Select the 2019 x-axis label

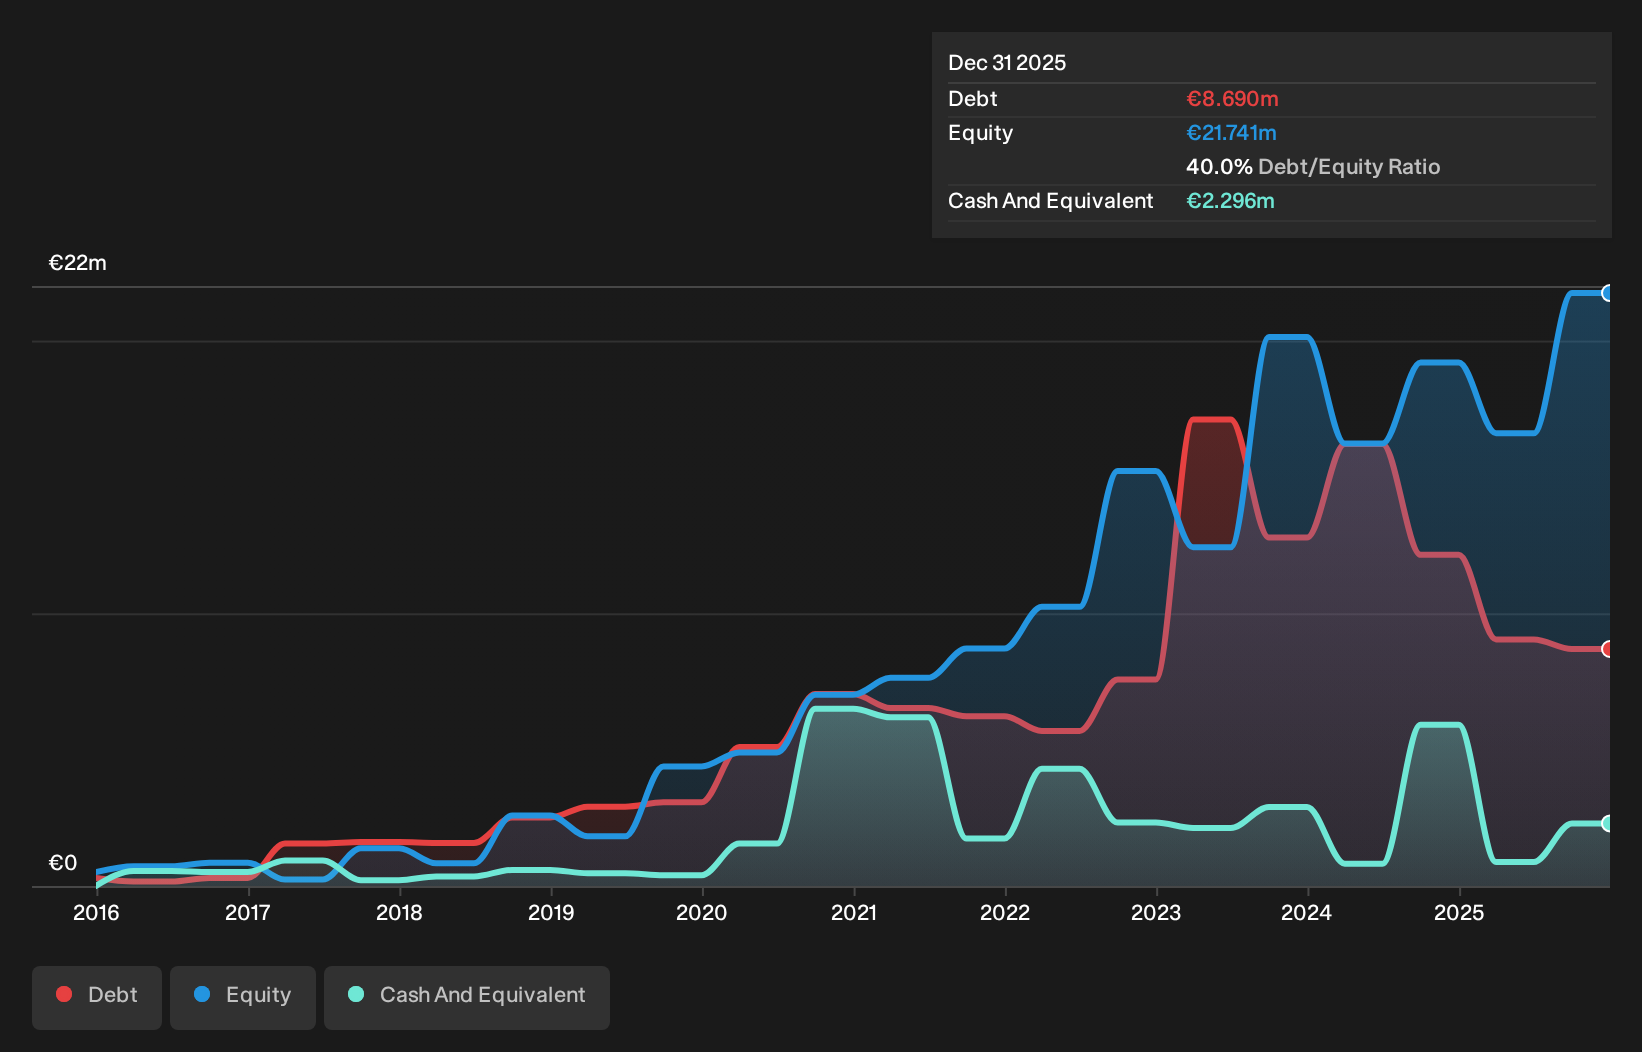[551, 913]
